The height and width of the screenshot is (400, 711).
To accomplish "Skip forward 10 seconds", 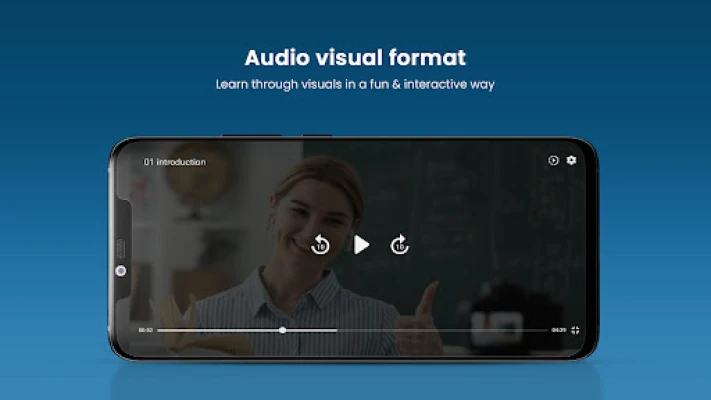I will coord(399,244).
